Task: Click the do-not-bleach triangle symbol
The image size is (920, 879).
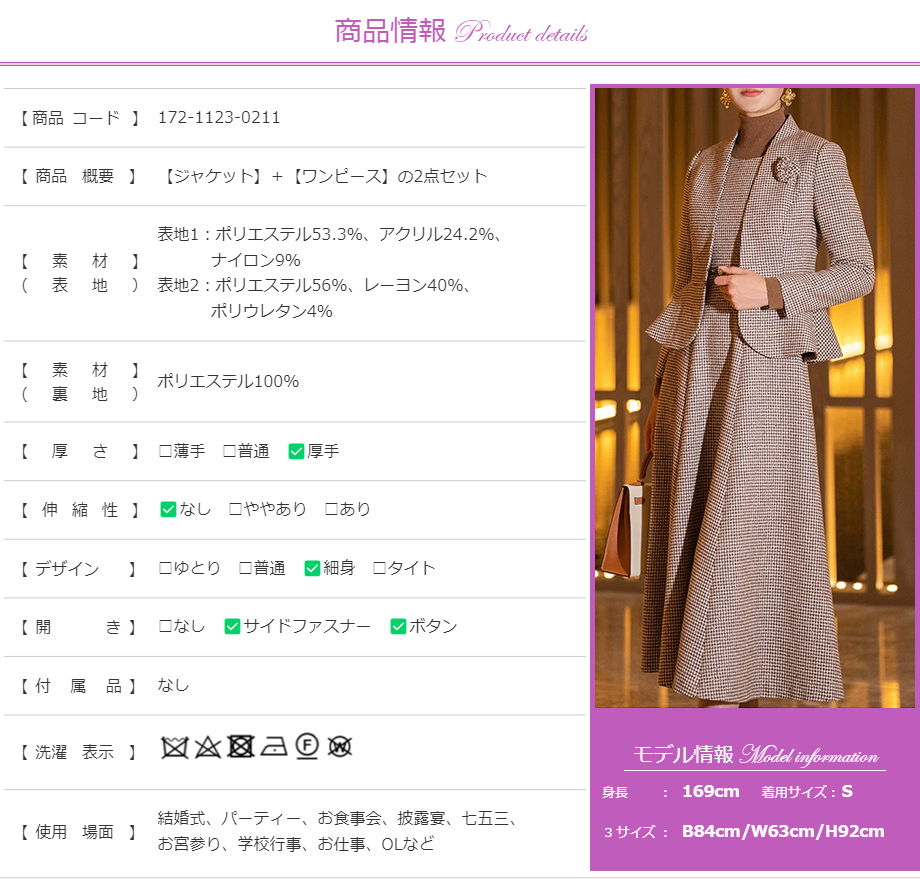Action: tap(207, 747)
